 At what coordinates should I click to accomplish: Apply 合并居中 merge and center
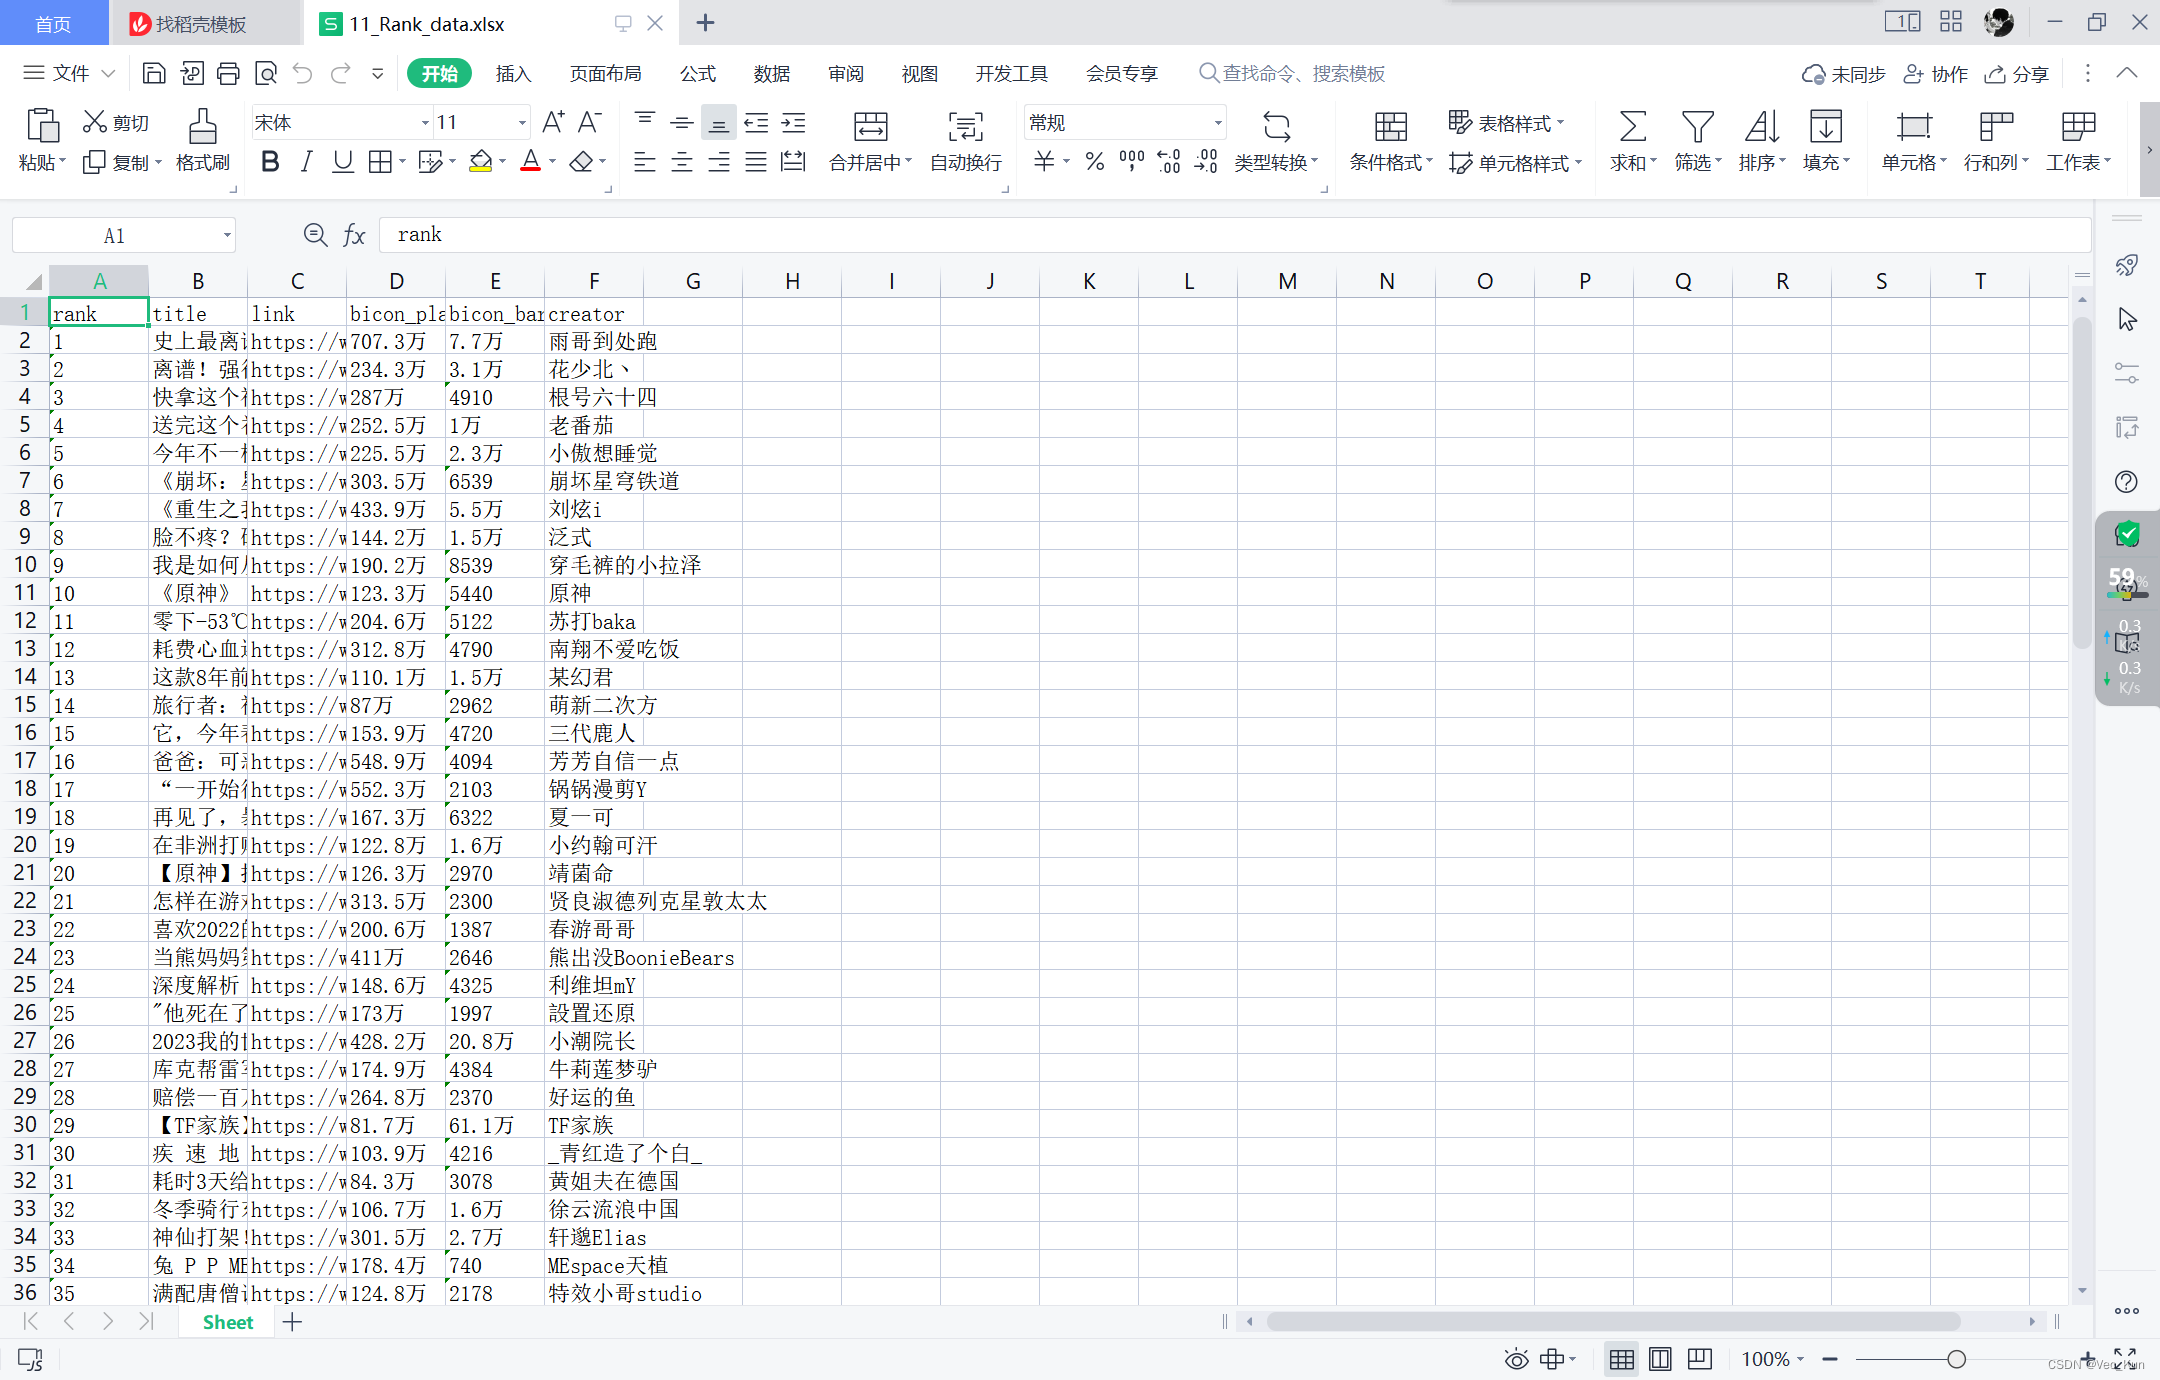(866, 140)
